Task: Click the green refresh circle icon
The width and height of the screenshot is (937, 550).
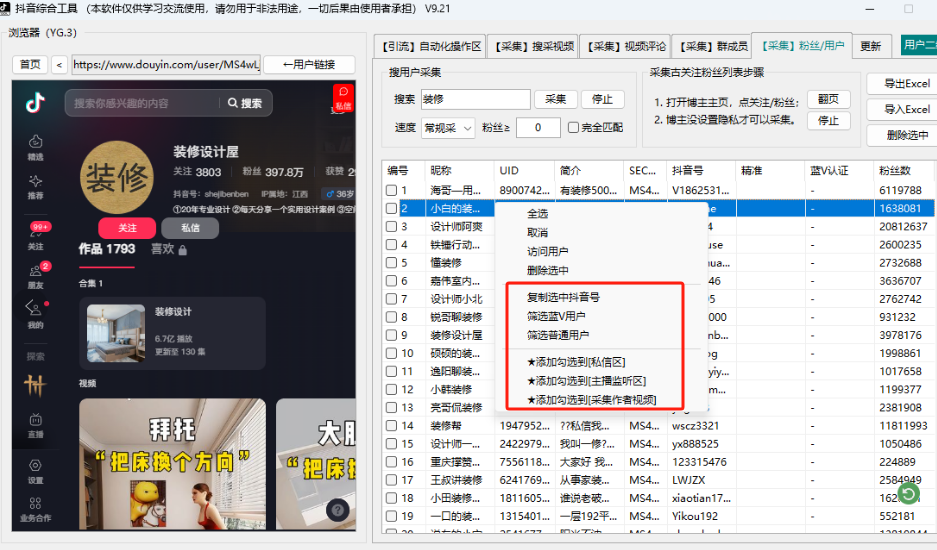Action: (x=907, y=493)
